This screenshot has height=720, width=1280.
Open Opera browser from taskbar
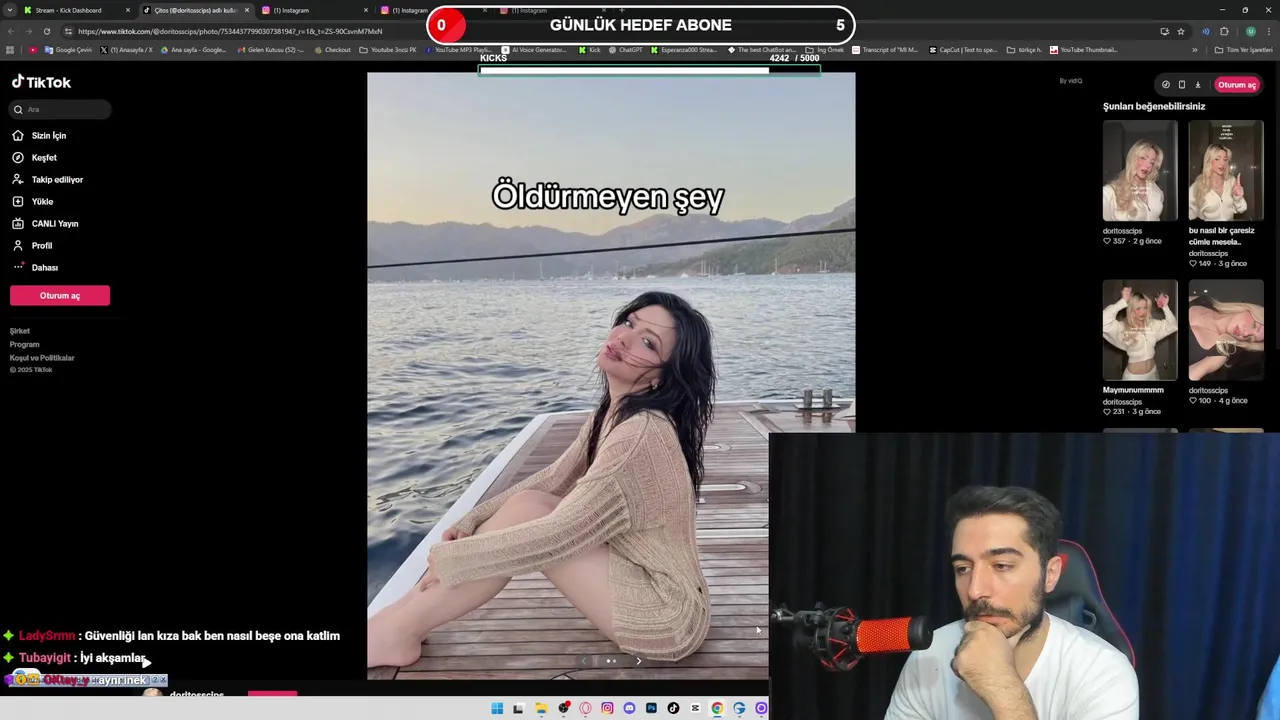(x=585, y=708)
